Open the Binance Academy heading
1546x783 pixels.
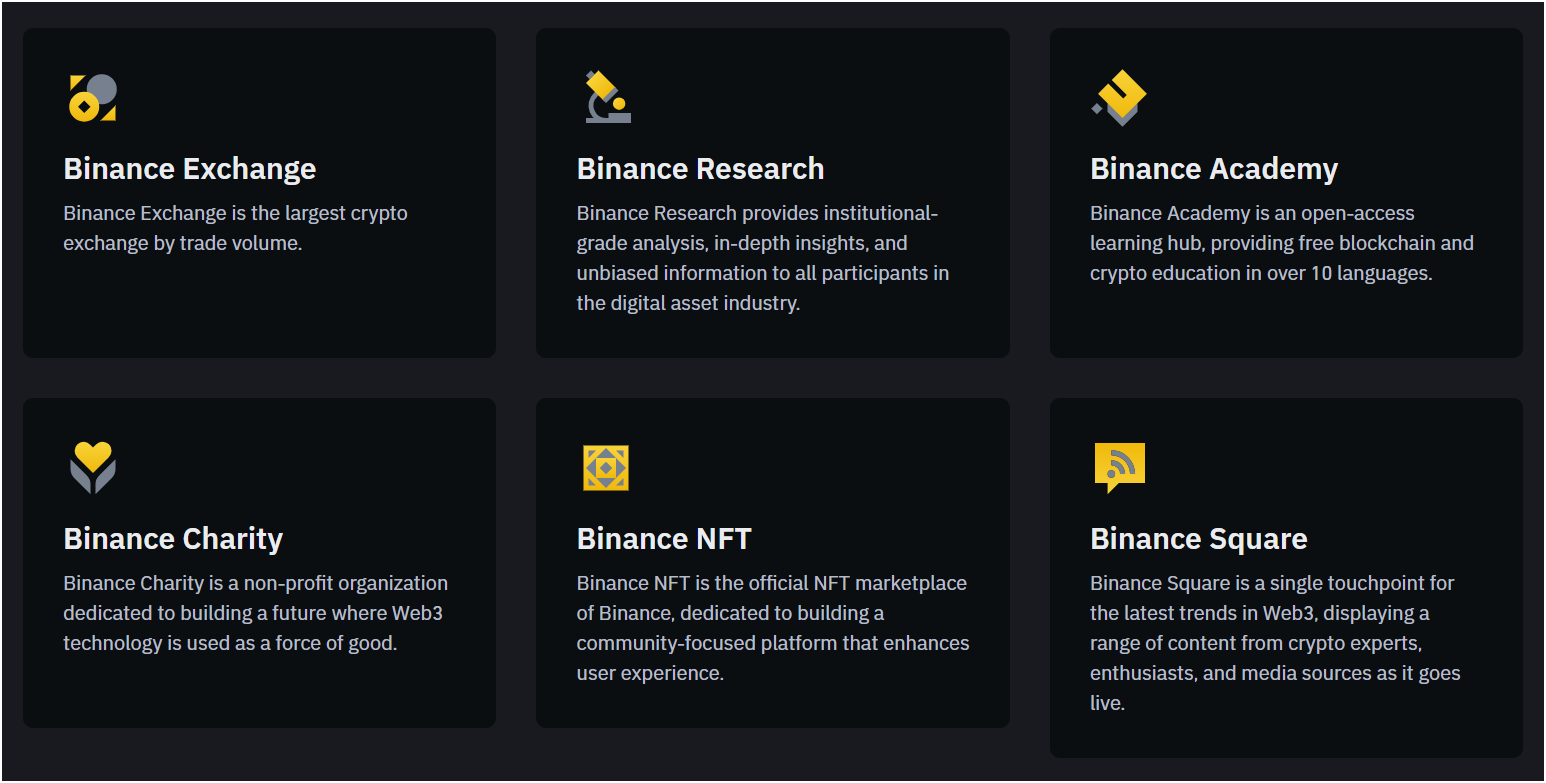pyautogui.click(x=1214, y=169)
